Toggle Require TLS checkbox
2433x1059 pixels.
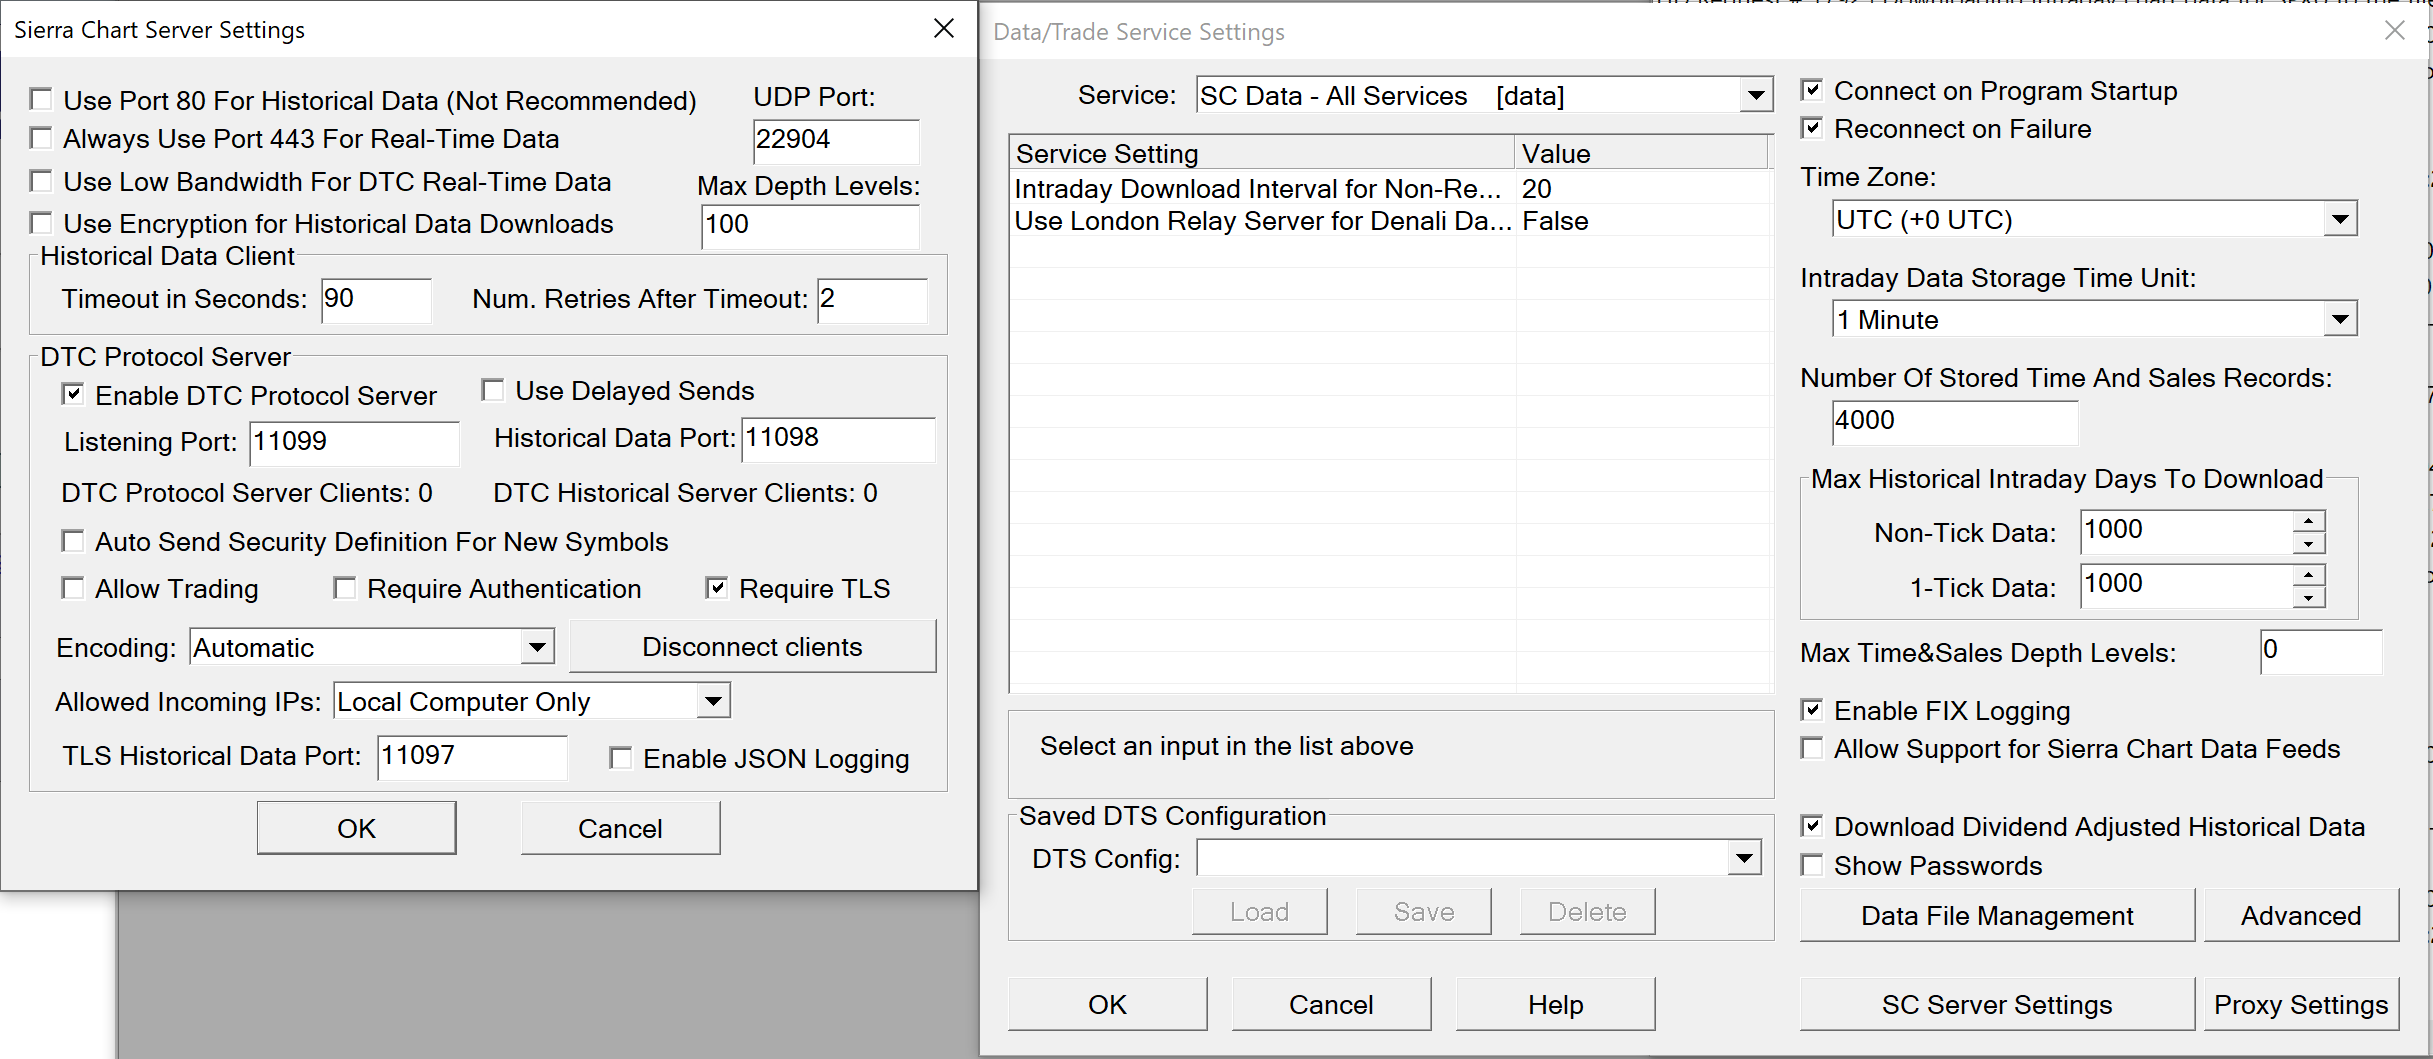click(716, 588)
